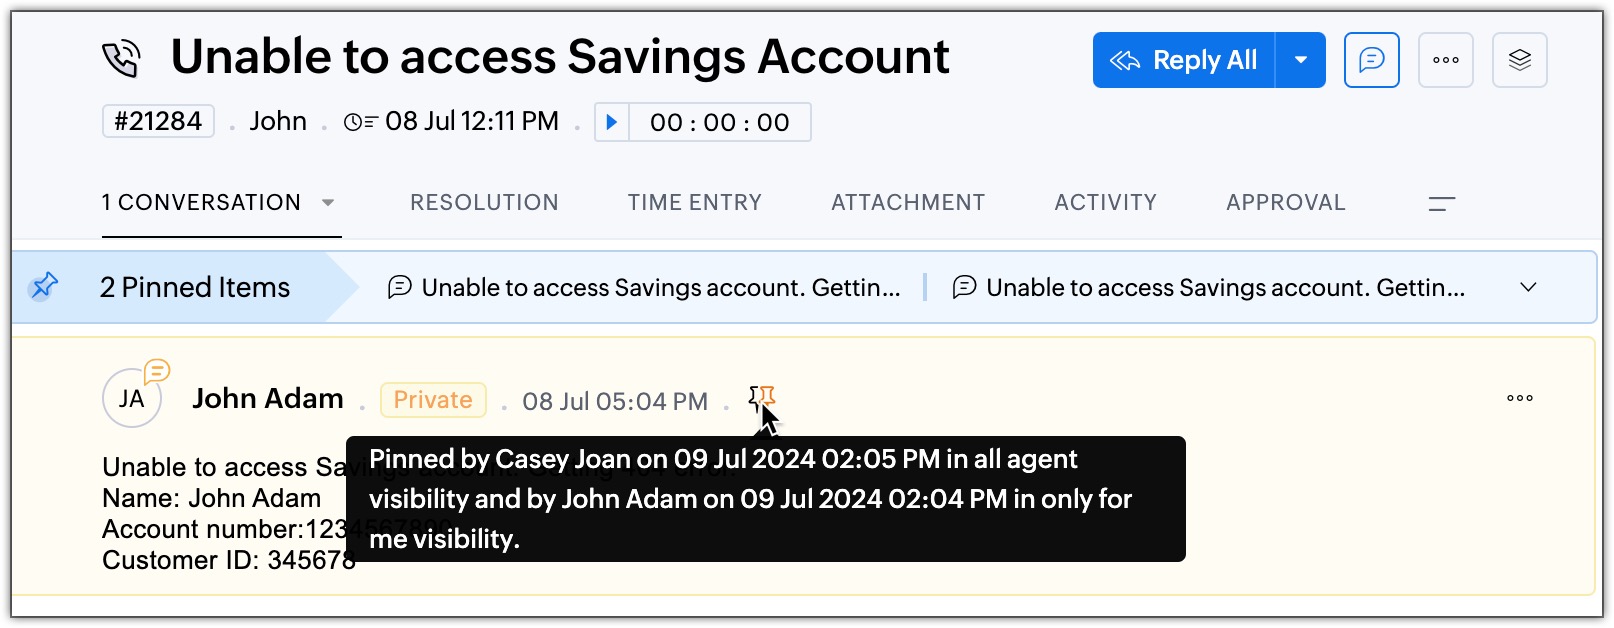This screenshot has width=1614, height=628.
Task: Open the Attachment tab
Action: click(x=907, y=202)
